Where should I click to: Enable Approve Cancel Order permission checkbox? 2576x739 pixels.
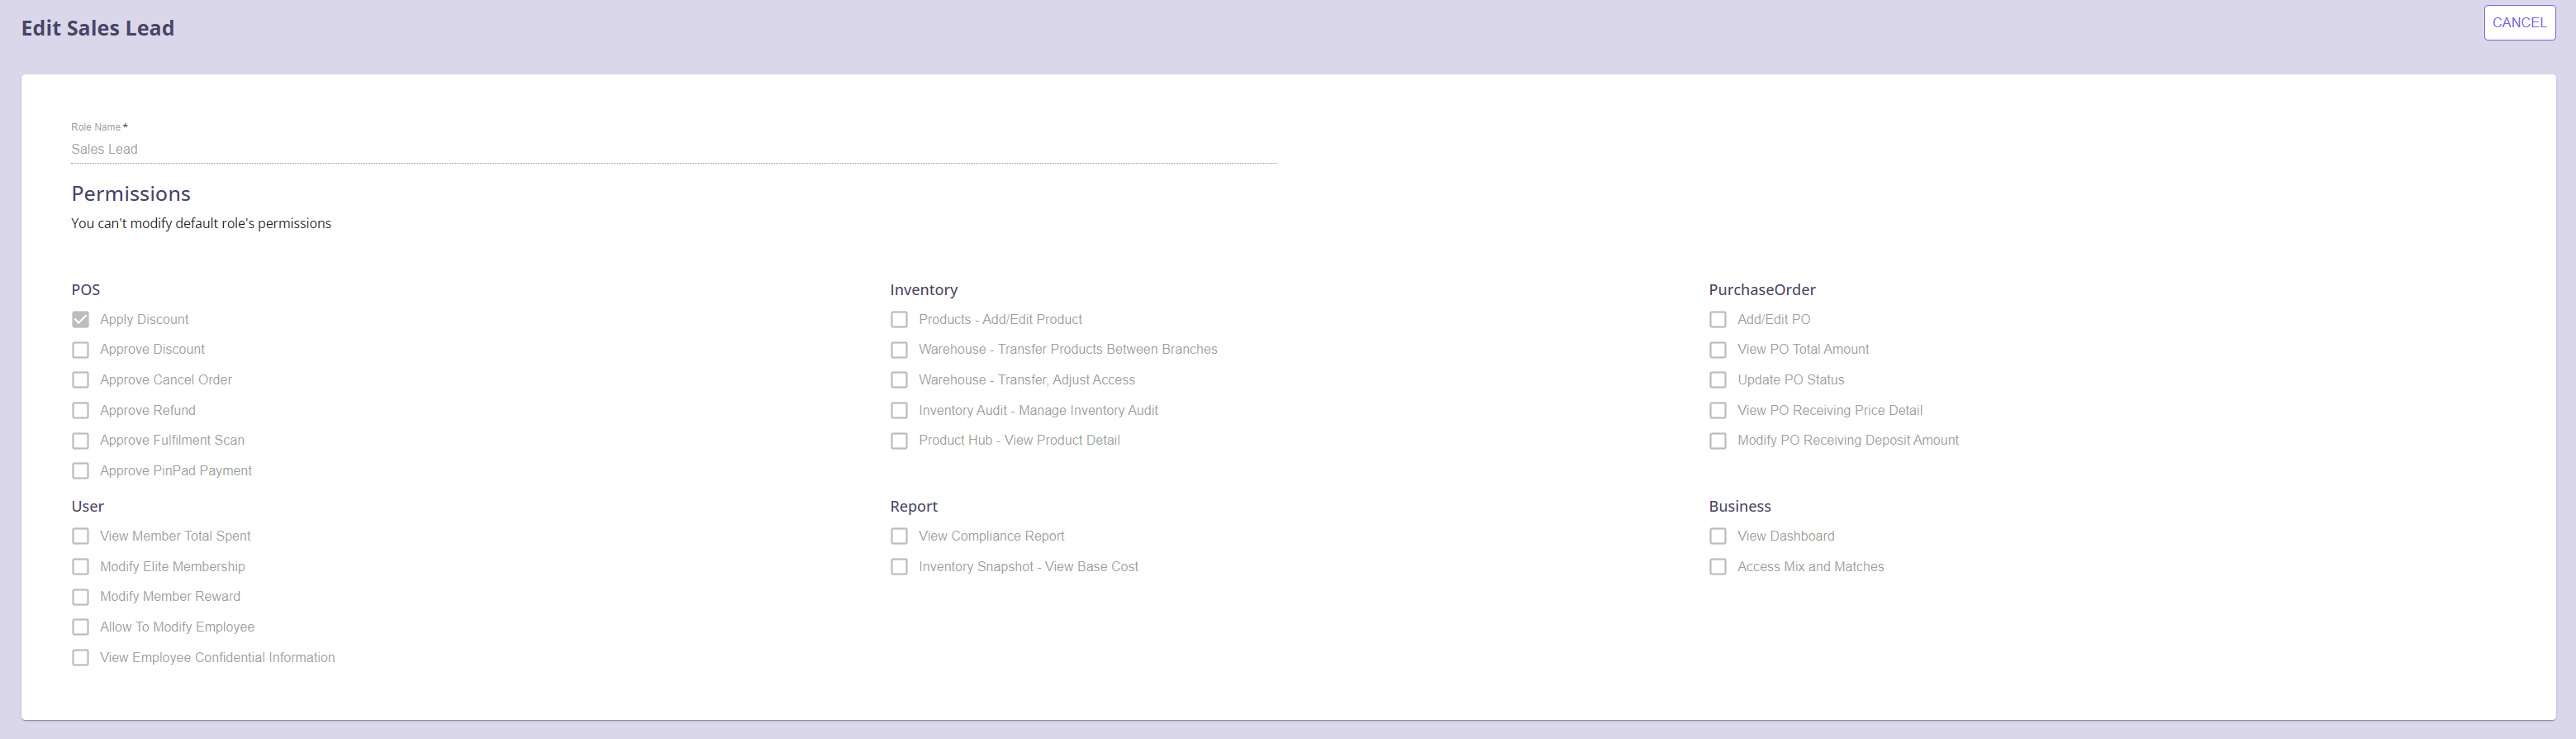point(80,380)
